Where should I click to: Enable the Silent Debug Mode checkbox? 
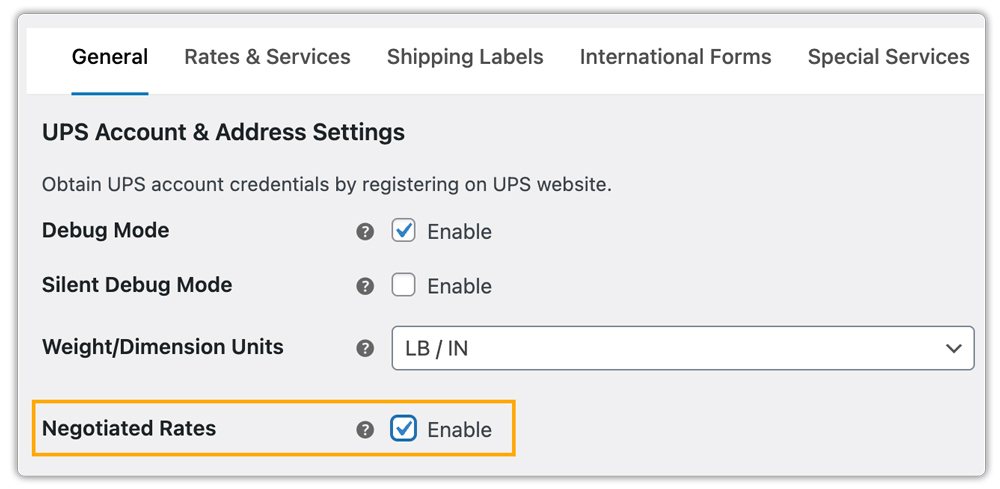pyautogui.click(x=403, y=286)
